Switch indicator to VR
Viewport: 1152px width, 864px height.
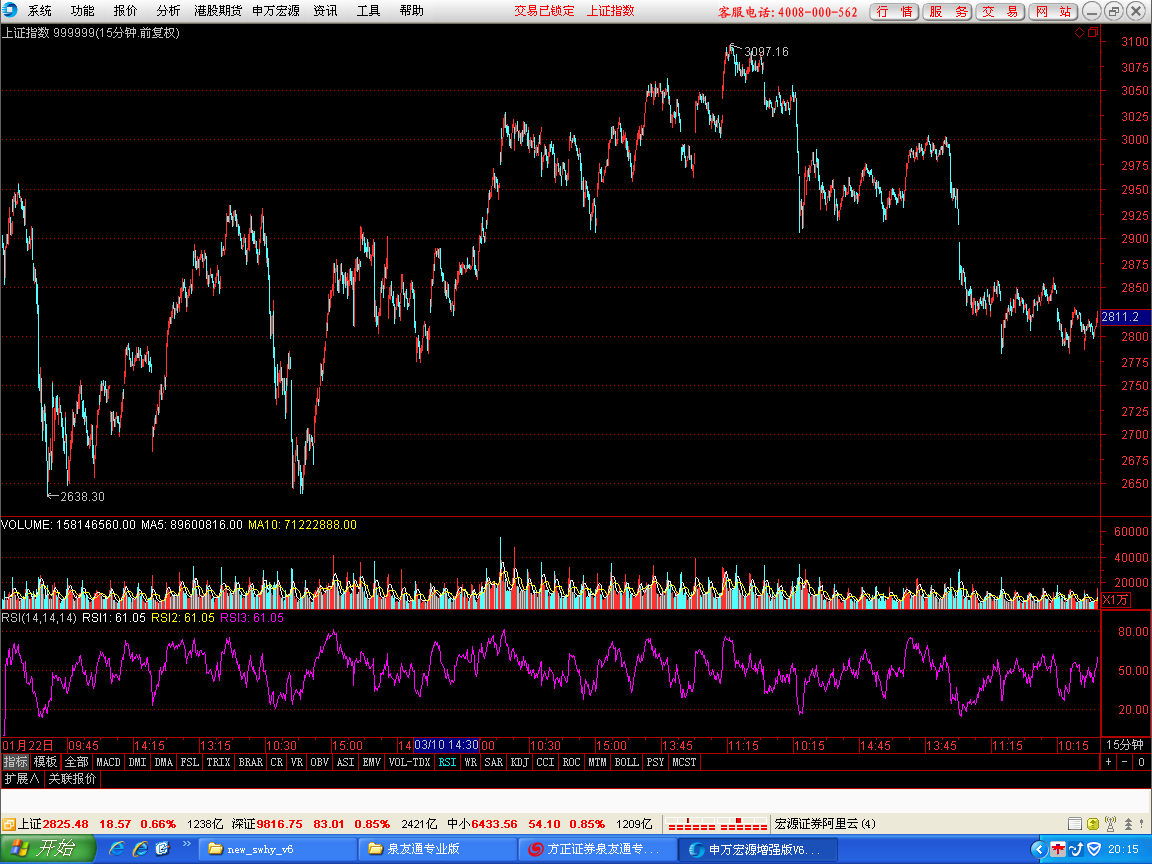297,762
